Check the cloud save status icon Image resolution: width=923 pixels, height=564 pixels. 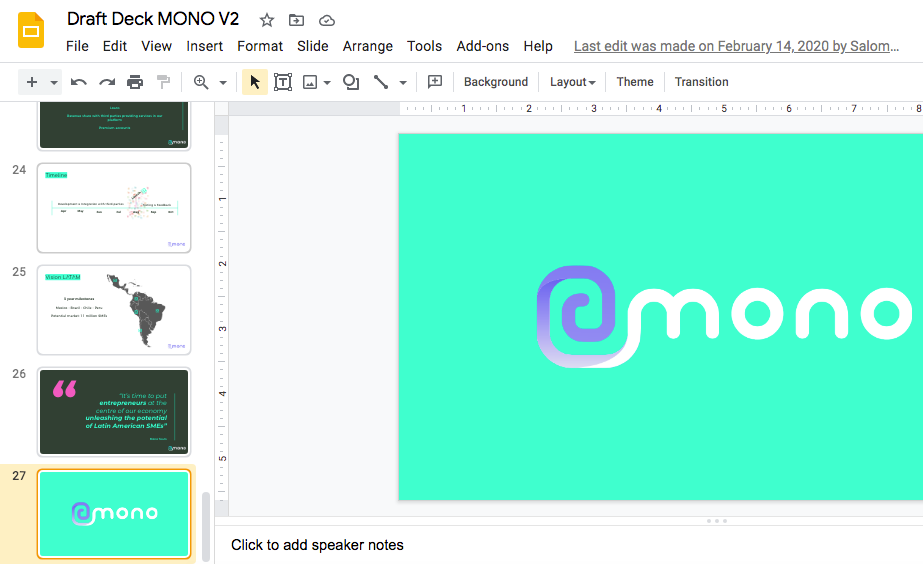point(327,21)
